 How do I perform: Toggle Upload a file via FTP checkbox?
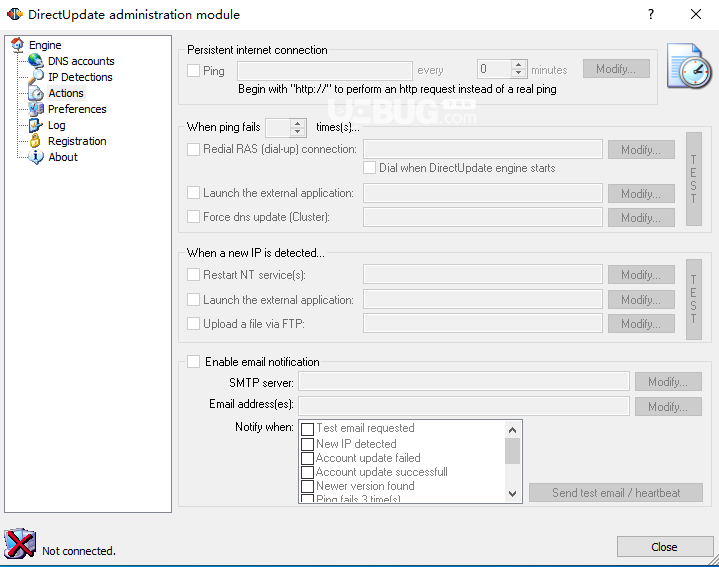tap(194, 324)
